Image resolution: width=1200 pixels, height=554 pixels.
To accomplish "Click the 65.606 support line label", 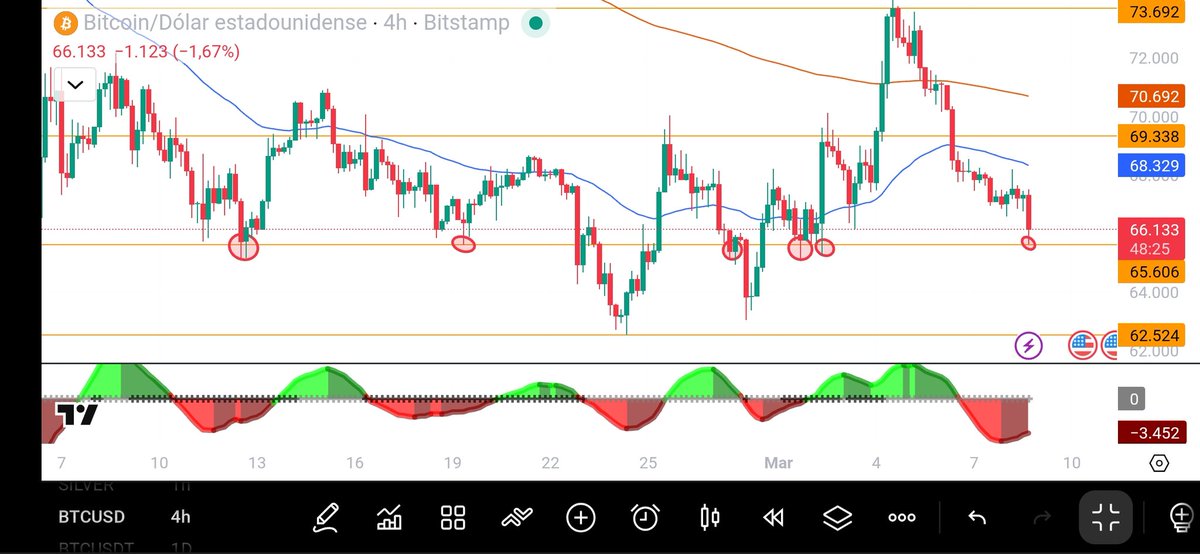I will [x=1151, y=272].
